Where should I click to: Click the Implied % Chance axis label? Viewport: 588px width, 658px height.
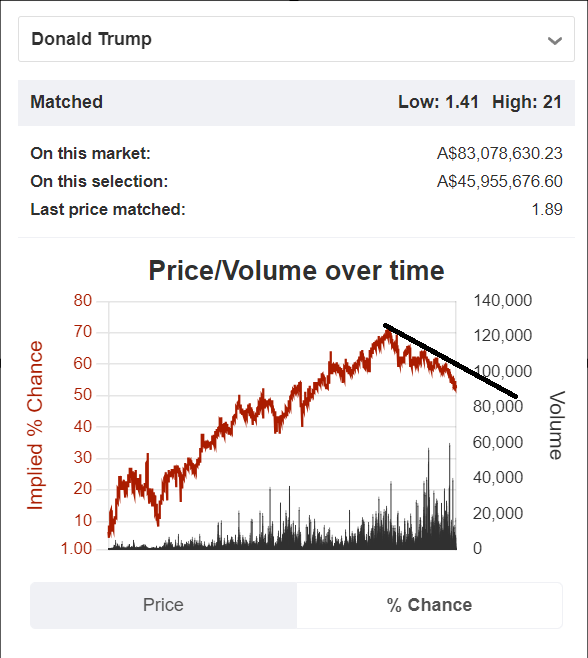pyautogui.click(x=35, y=425)
